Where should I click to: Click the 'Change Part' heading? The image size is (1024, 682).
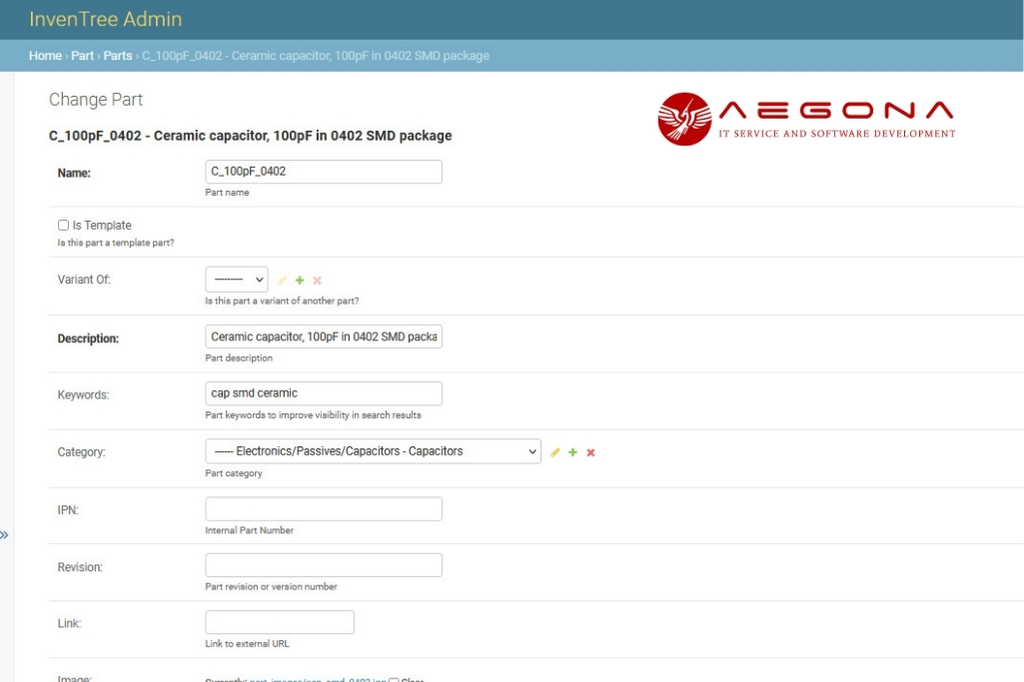pos(96,99)
